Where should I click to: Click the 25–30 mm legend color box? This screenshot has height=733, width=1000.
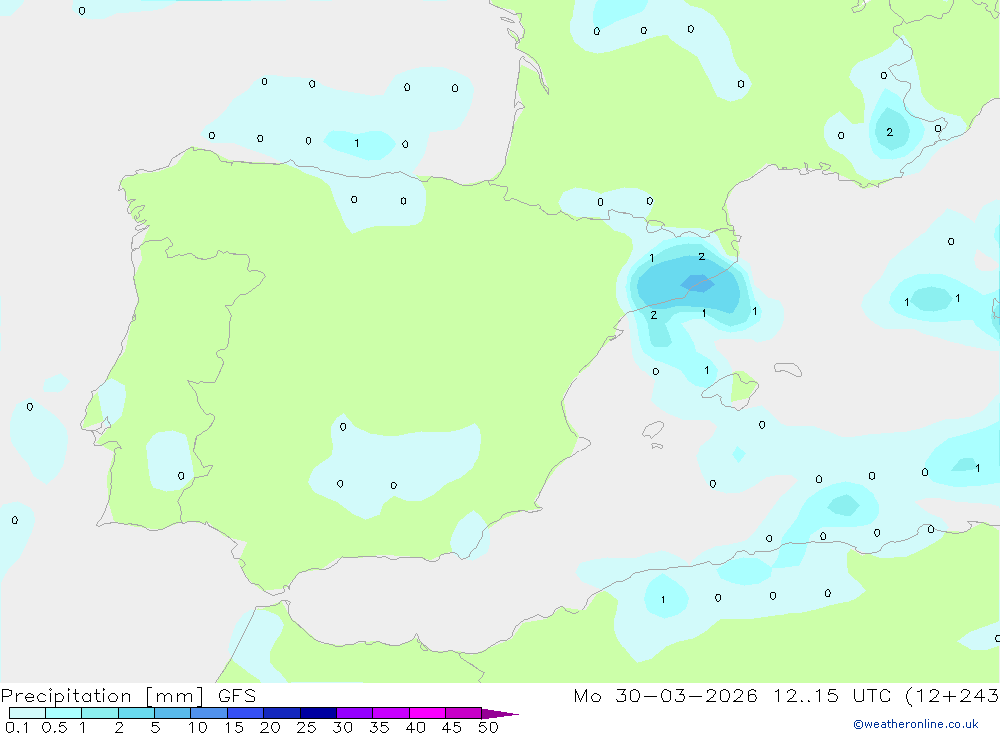coord(318,713)
